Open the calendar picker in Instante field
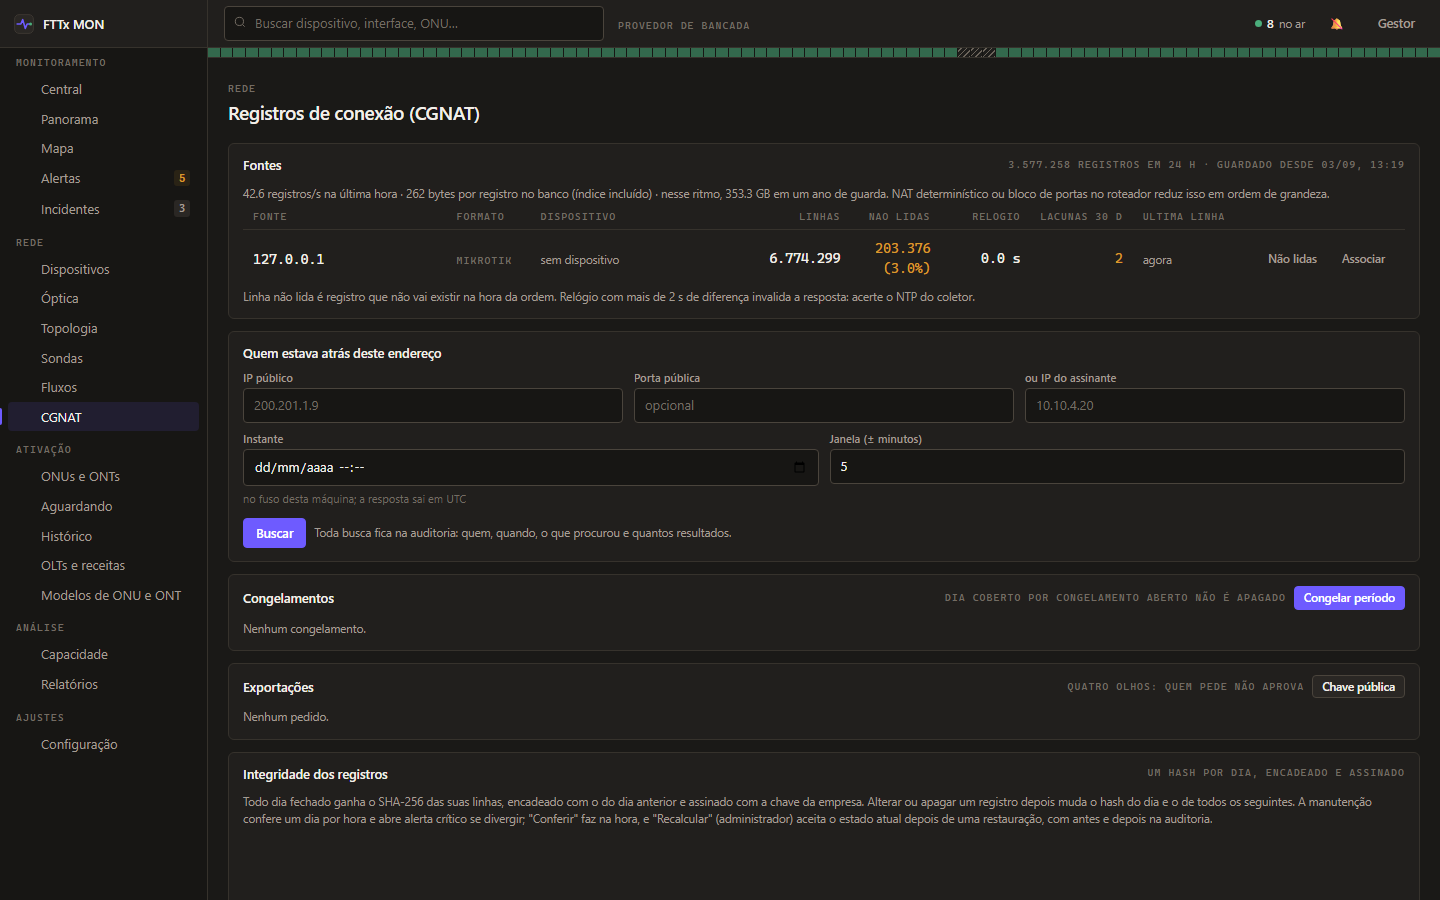Viewport: 1440px width, 900px height. [799, 467]
